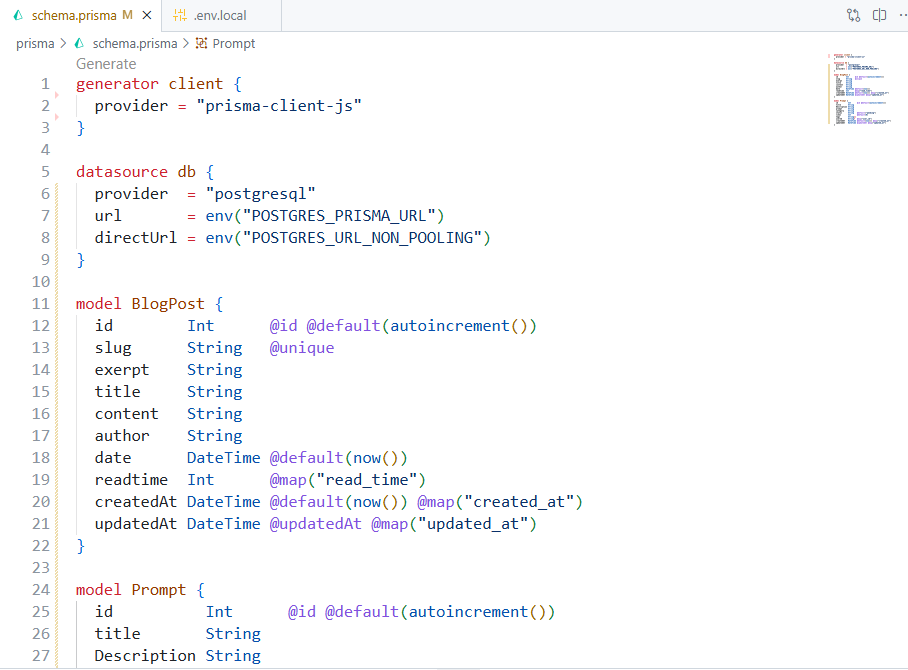Split the editor with the split icon
The image size is (908, 670).
click(880, 15)
